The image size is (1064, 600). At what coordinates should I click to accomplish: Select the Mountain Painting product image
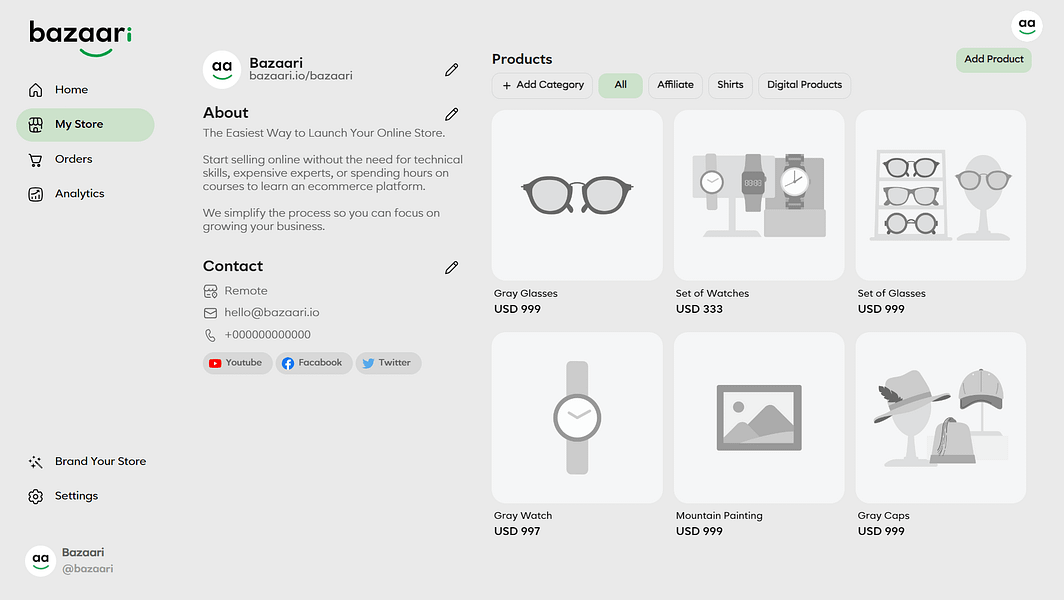(x=759, y=417)
